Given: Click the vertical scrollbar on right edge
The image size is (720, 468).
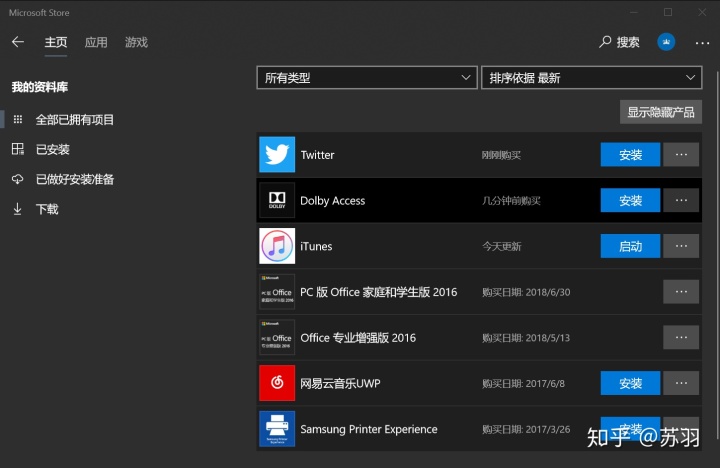Looking at the screenshot, I should pyautogui.click(x=717, y=255).
